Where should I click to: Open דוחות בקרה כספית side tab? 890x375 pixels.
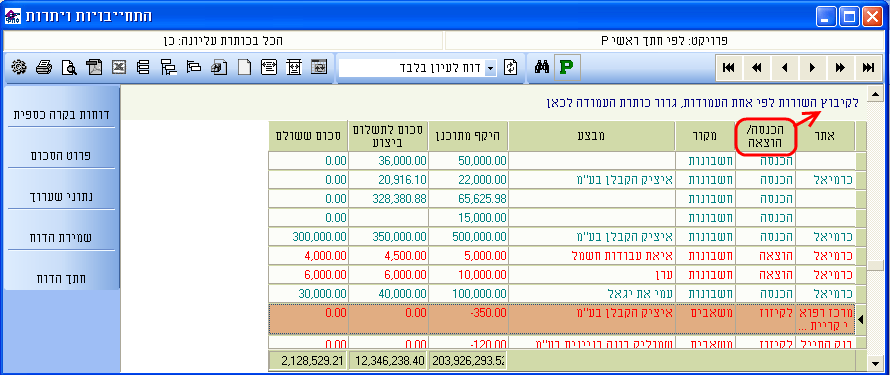point(61,114)
